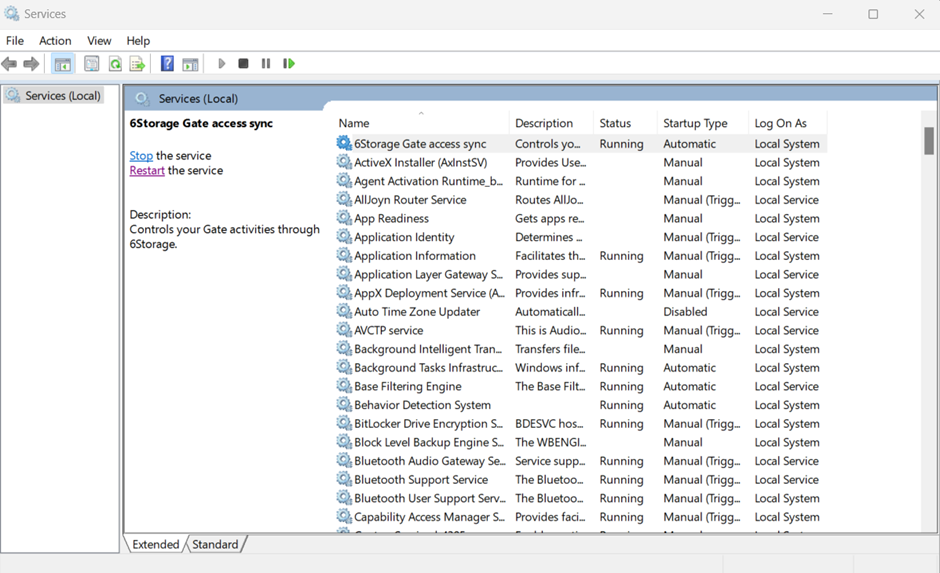The height and width of the screenshot is (573, 940).
Task: Click 'The WBENGI...' description cell
Action: [550, 442]
